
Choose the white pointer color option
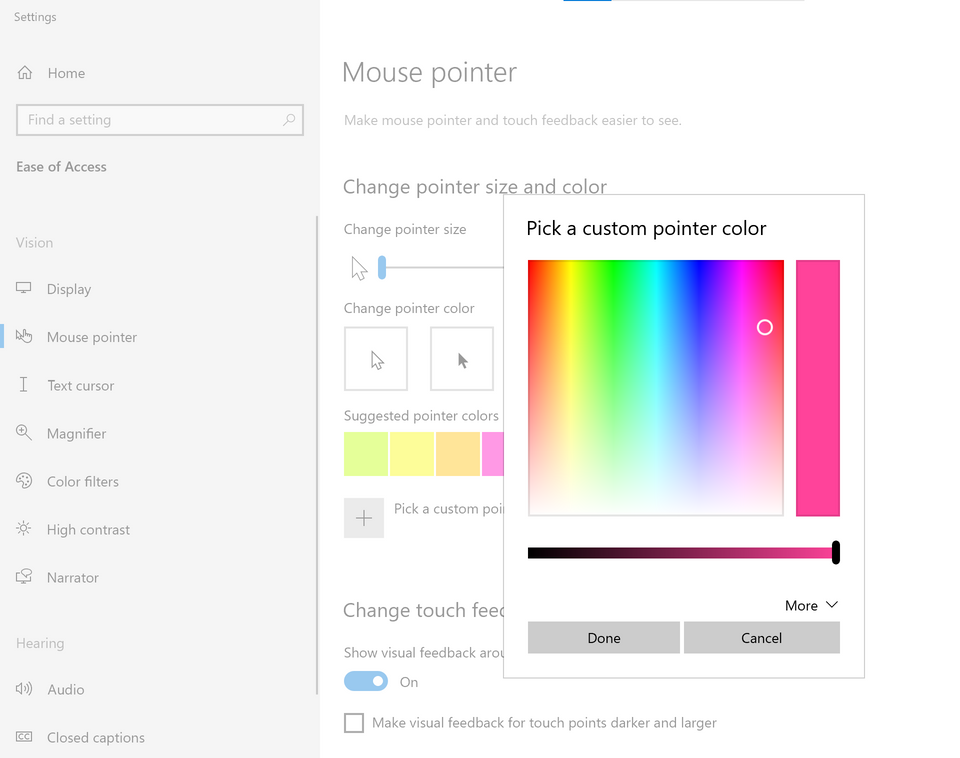[x=376, y=359]
